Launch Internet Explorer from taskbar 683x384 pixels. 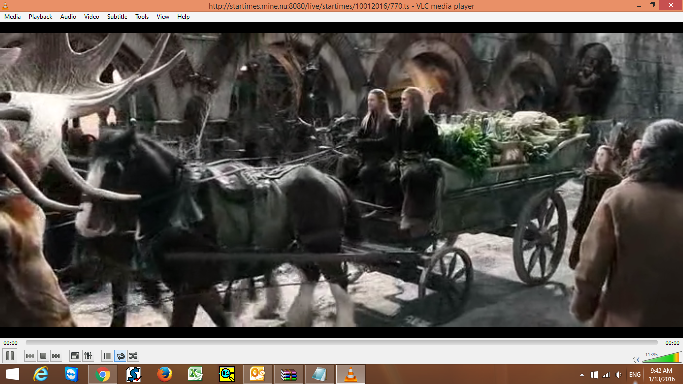(41, 374)
